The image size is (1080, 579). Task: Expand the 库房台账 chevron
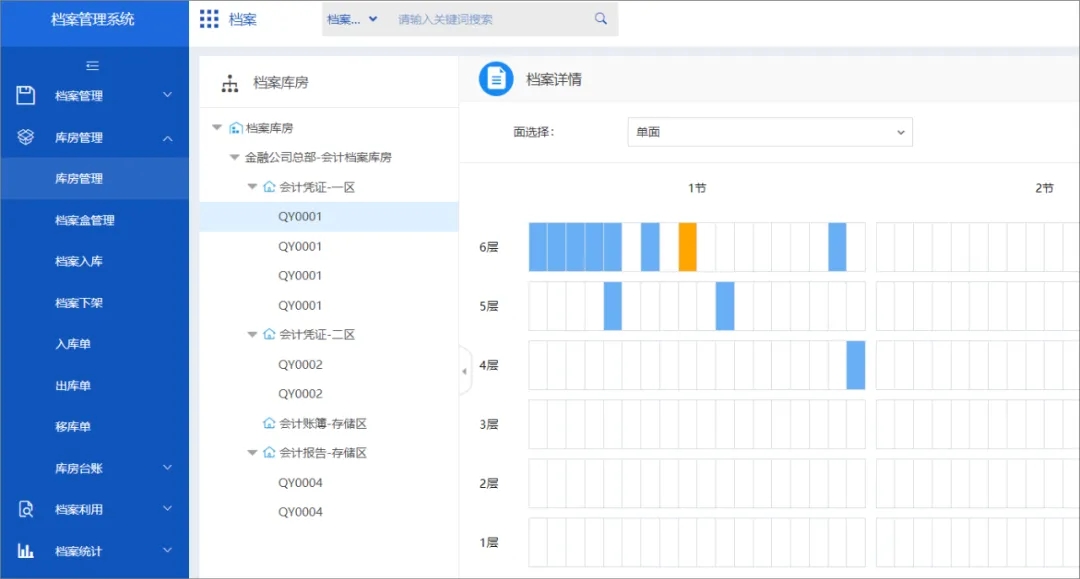[x=167, y=467]
